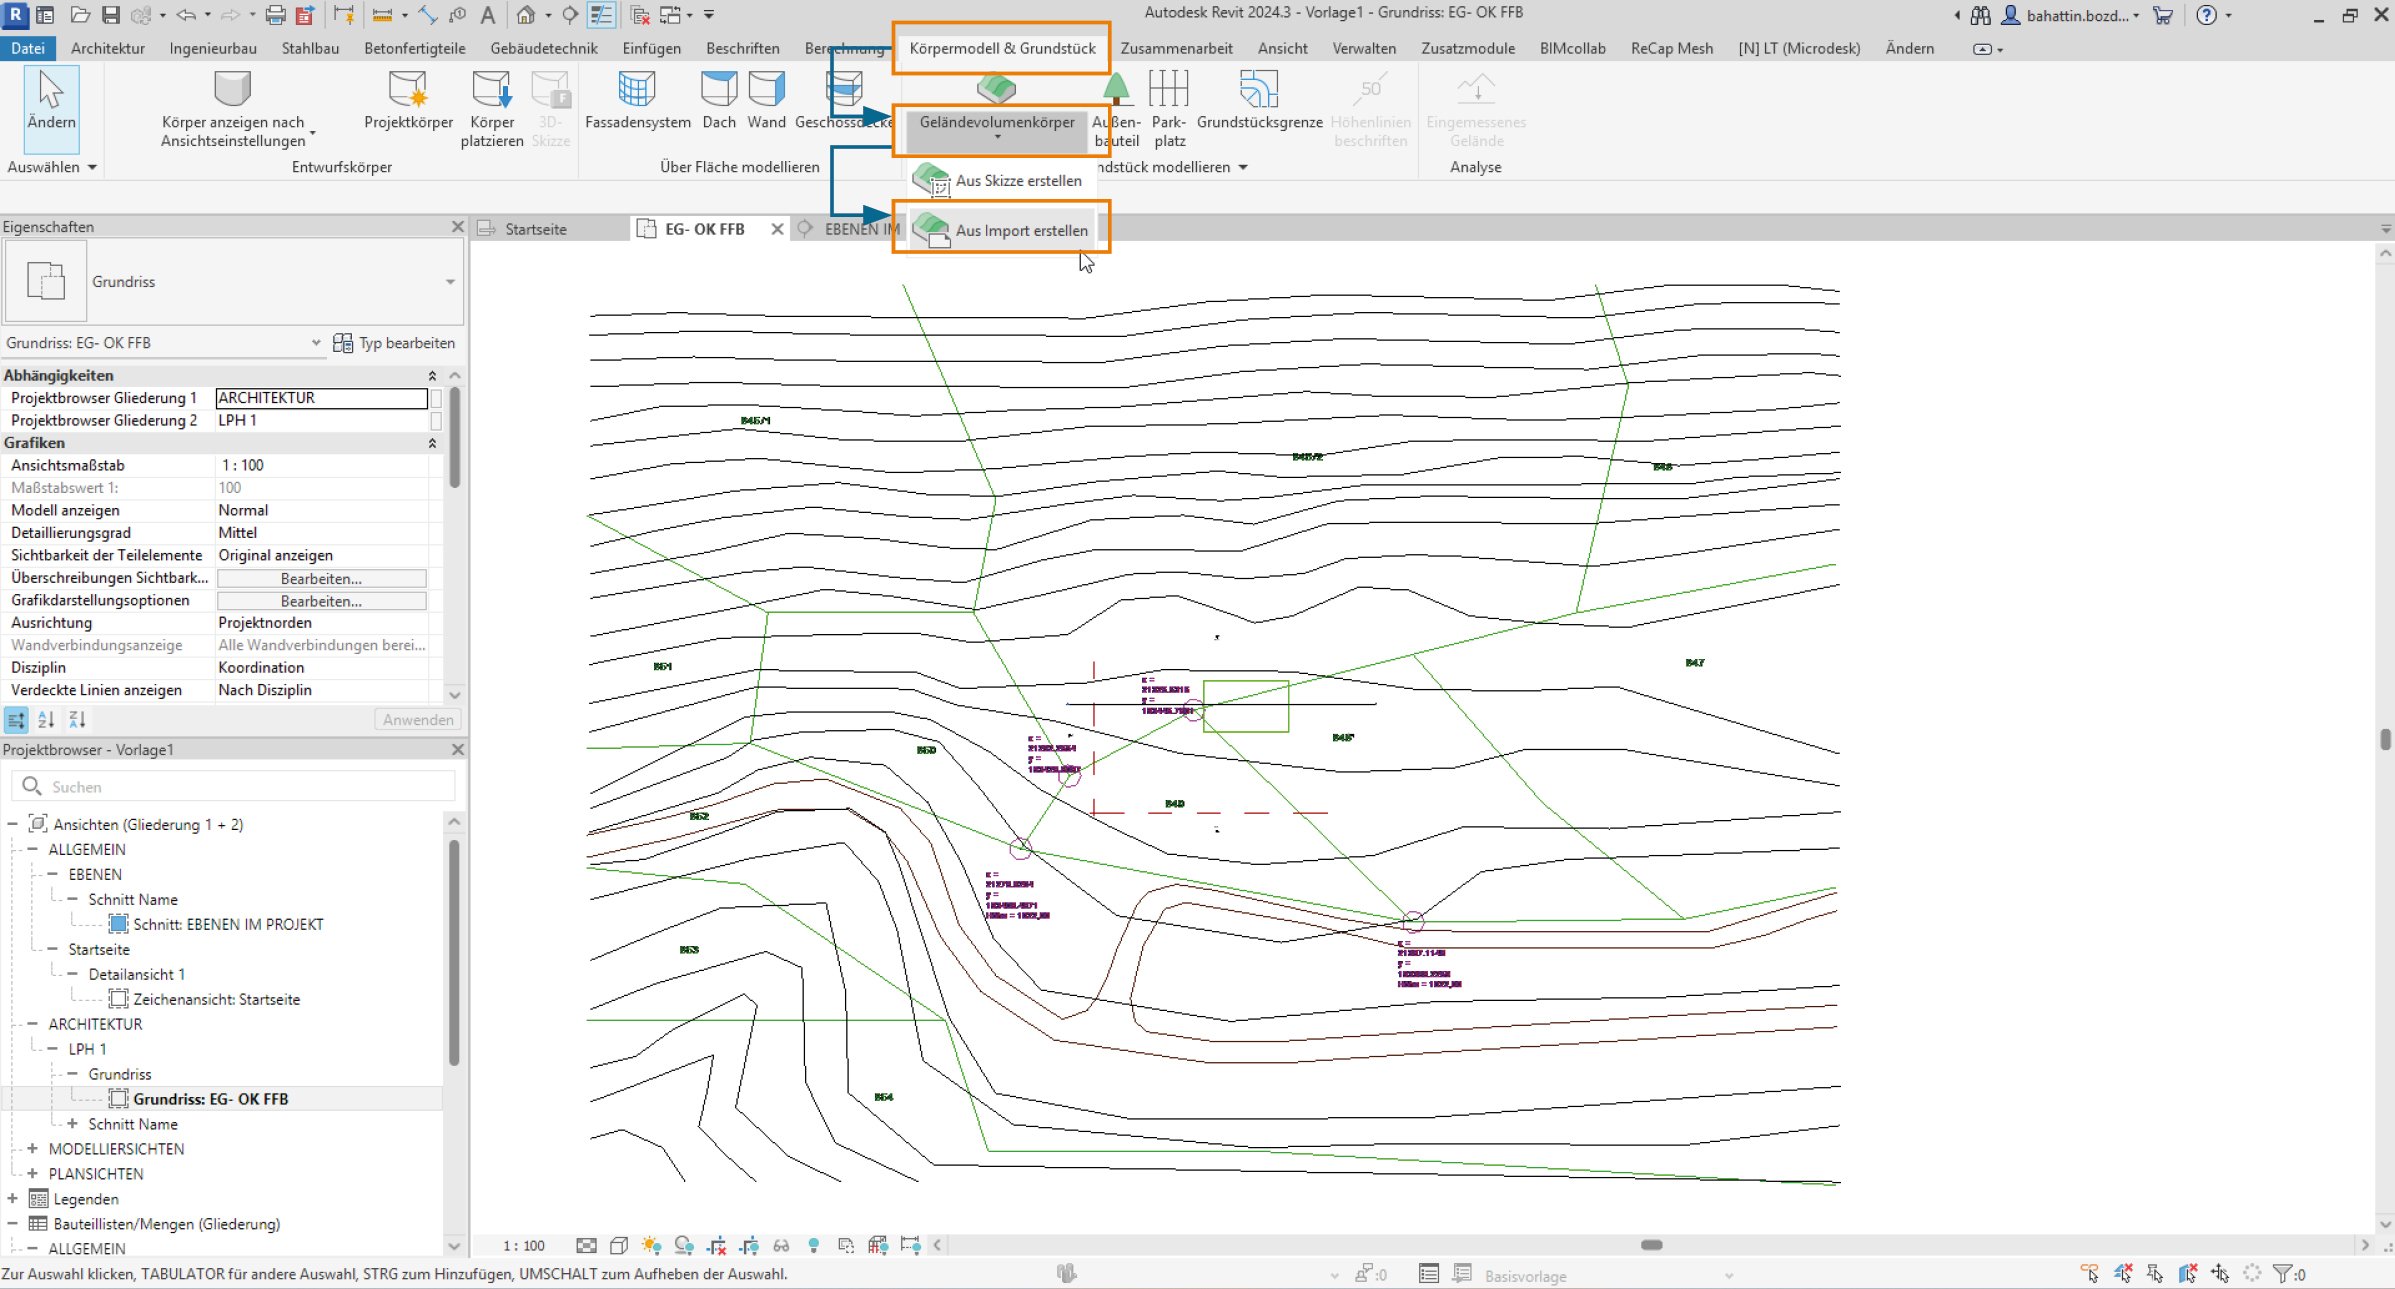This screenshot has width=2395, height=1289.
Task: Toggle show crop region icon
Action: click(x=749, y=1245)
